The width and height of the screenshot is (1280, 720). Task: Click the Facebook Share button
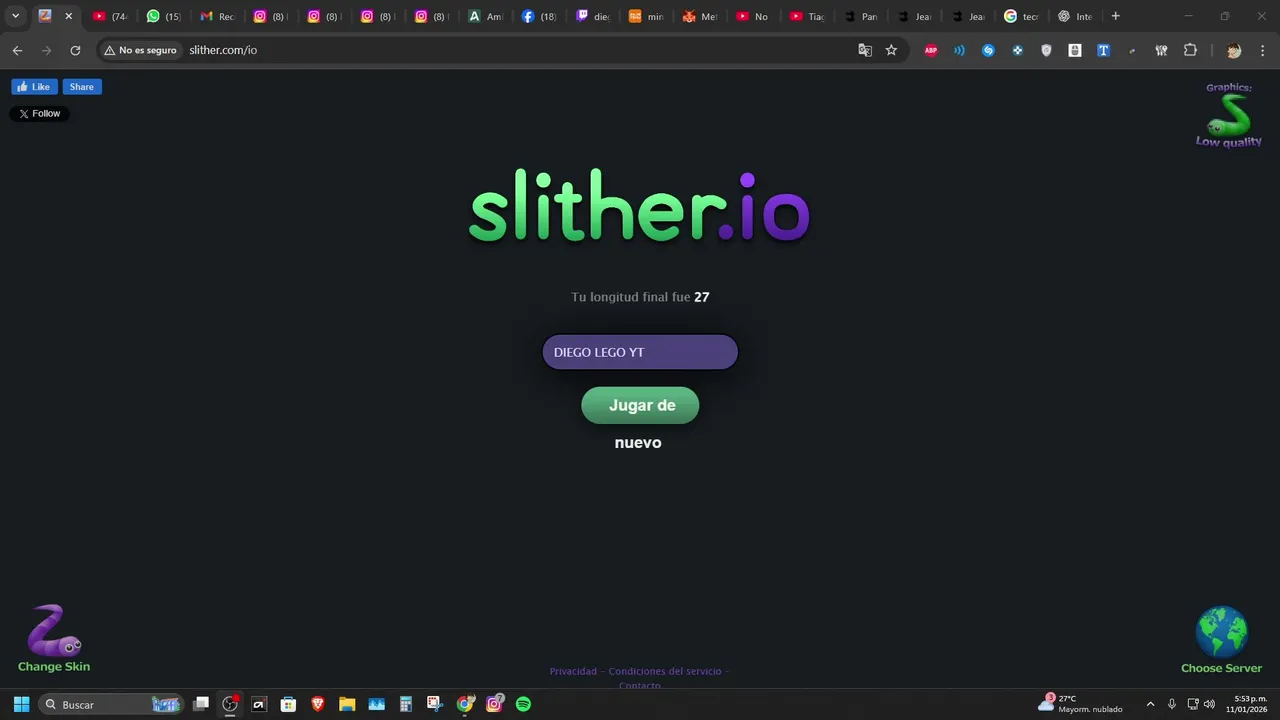(x=82, y=87)
